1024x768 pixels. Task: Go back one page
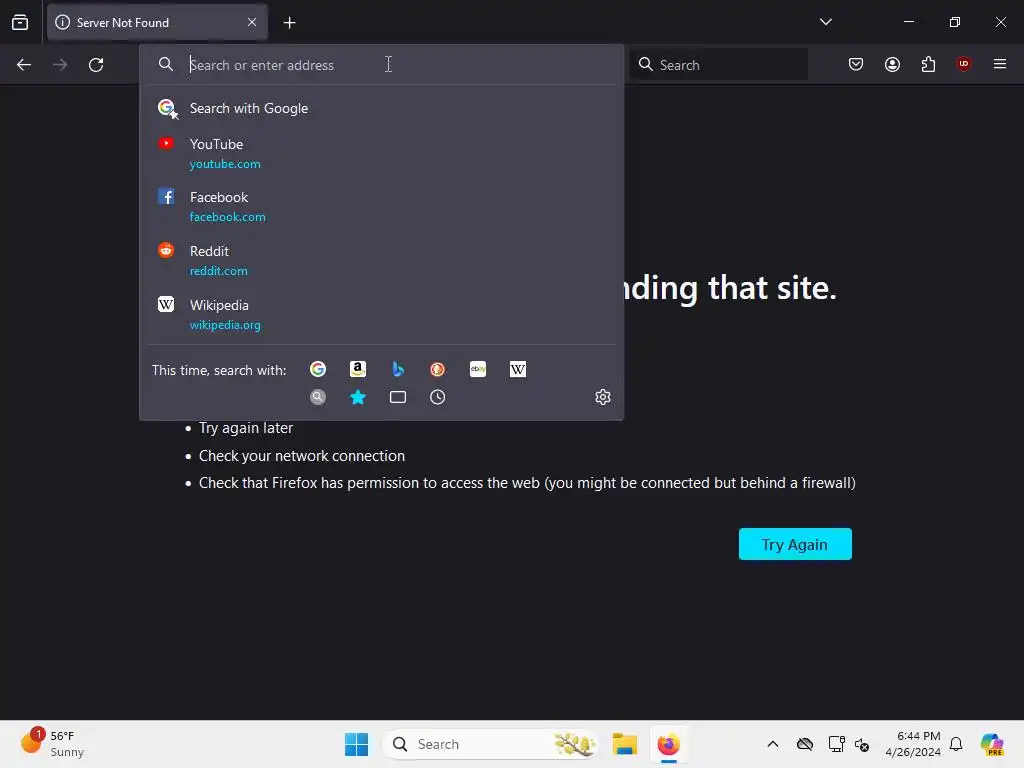pyautogui.click(x=24, y=65)
